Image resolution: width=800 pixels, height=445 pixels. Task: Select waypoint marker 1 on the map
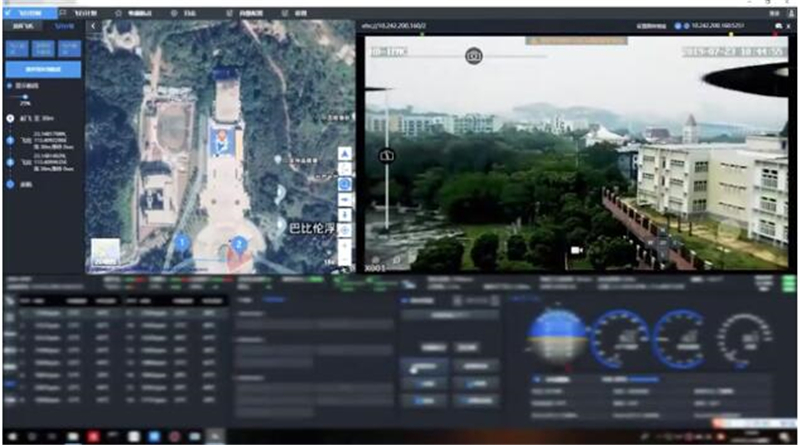pos(182,243)
